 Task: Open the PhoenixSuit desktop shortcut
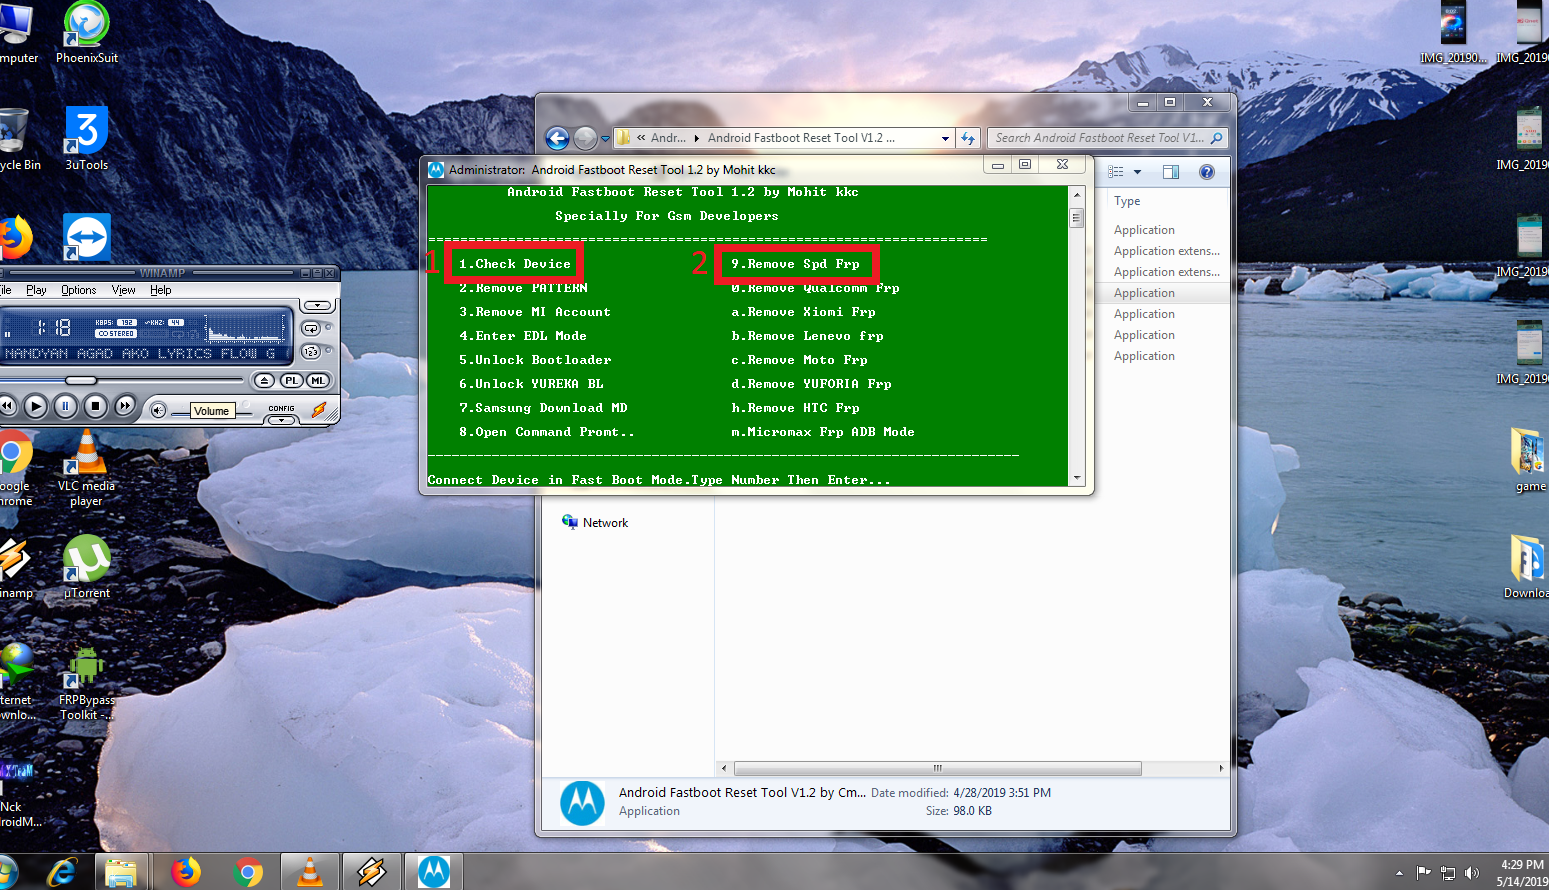[x=87, y=34]
